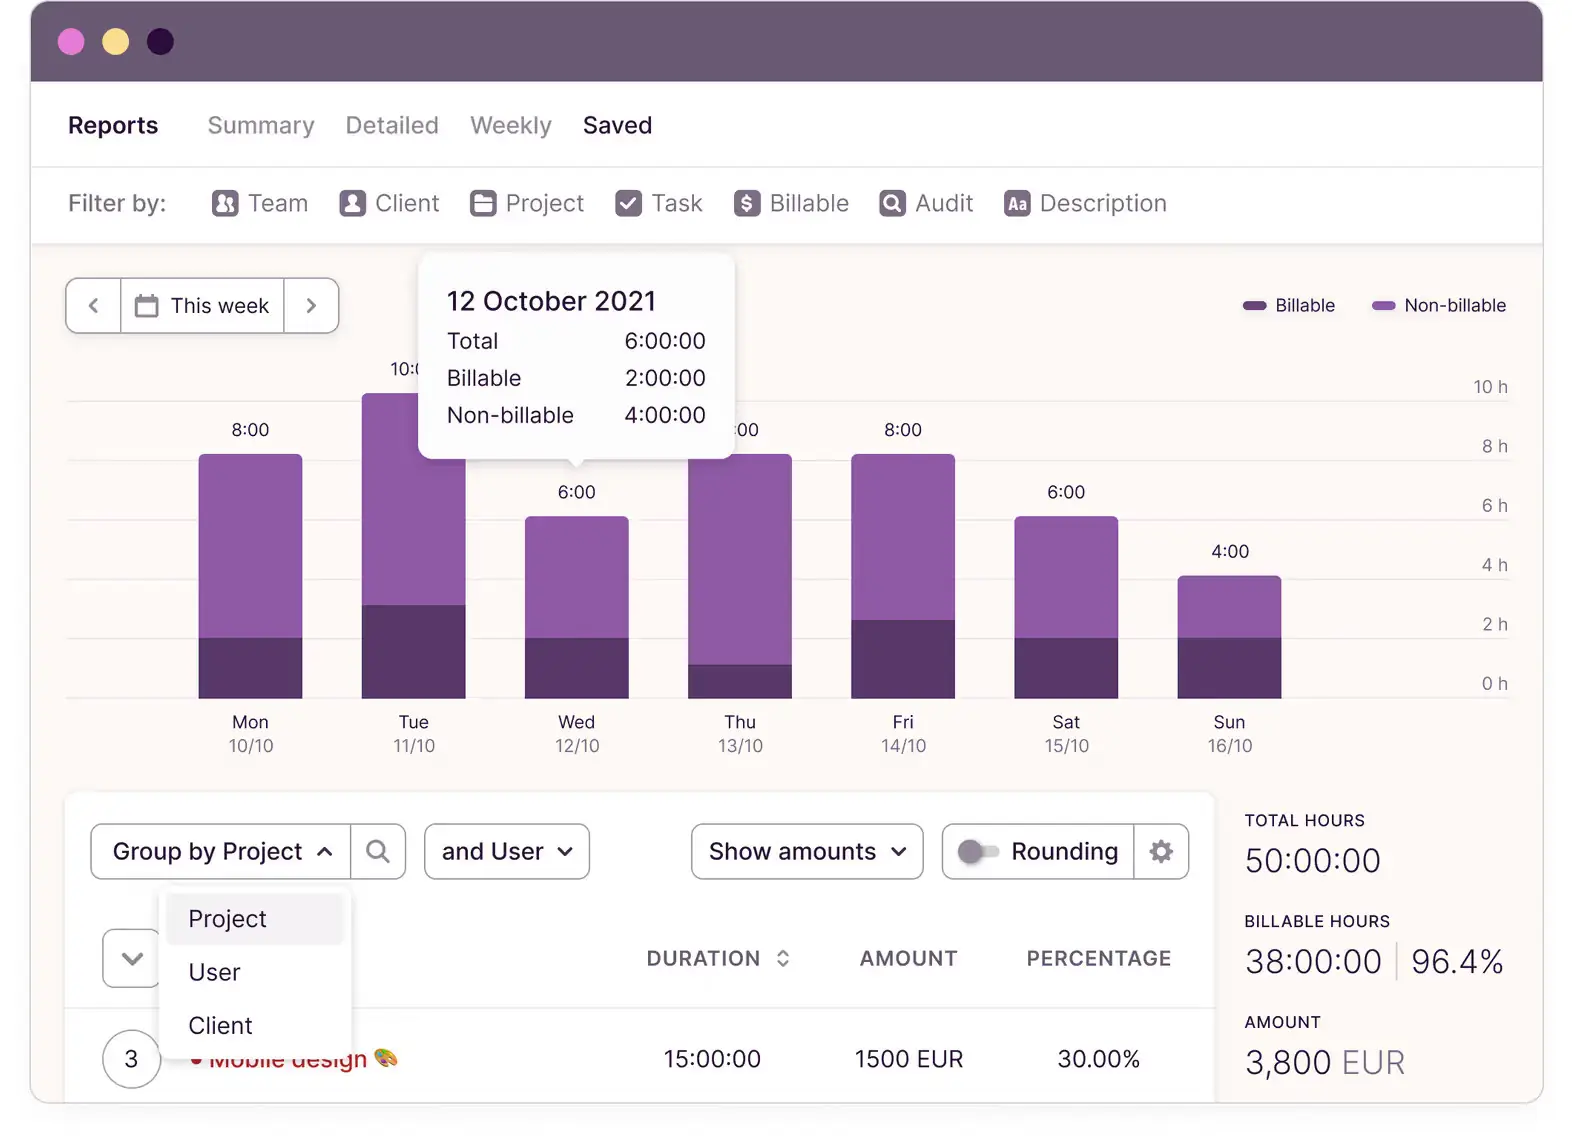Viewport: 1572px width, 1140px height.
Task: Go to the previous week
Action: 94,306
